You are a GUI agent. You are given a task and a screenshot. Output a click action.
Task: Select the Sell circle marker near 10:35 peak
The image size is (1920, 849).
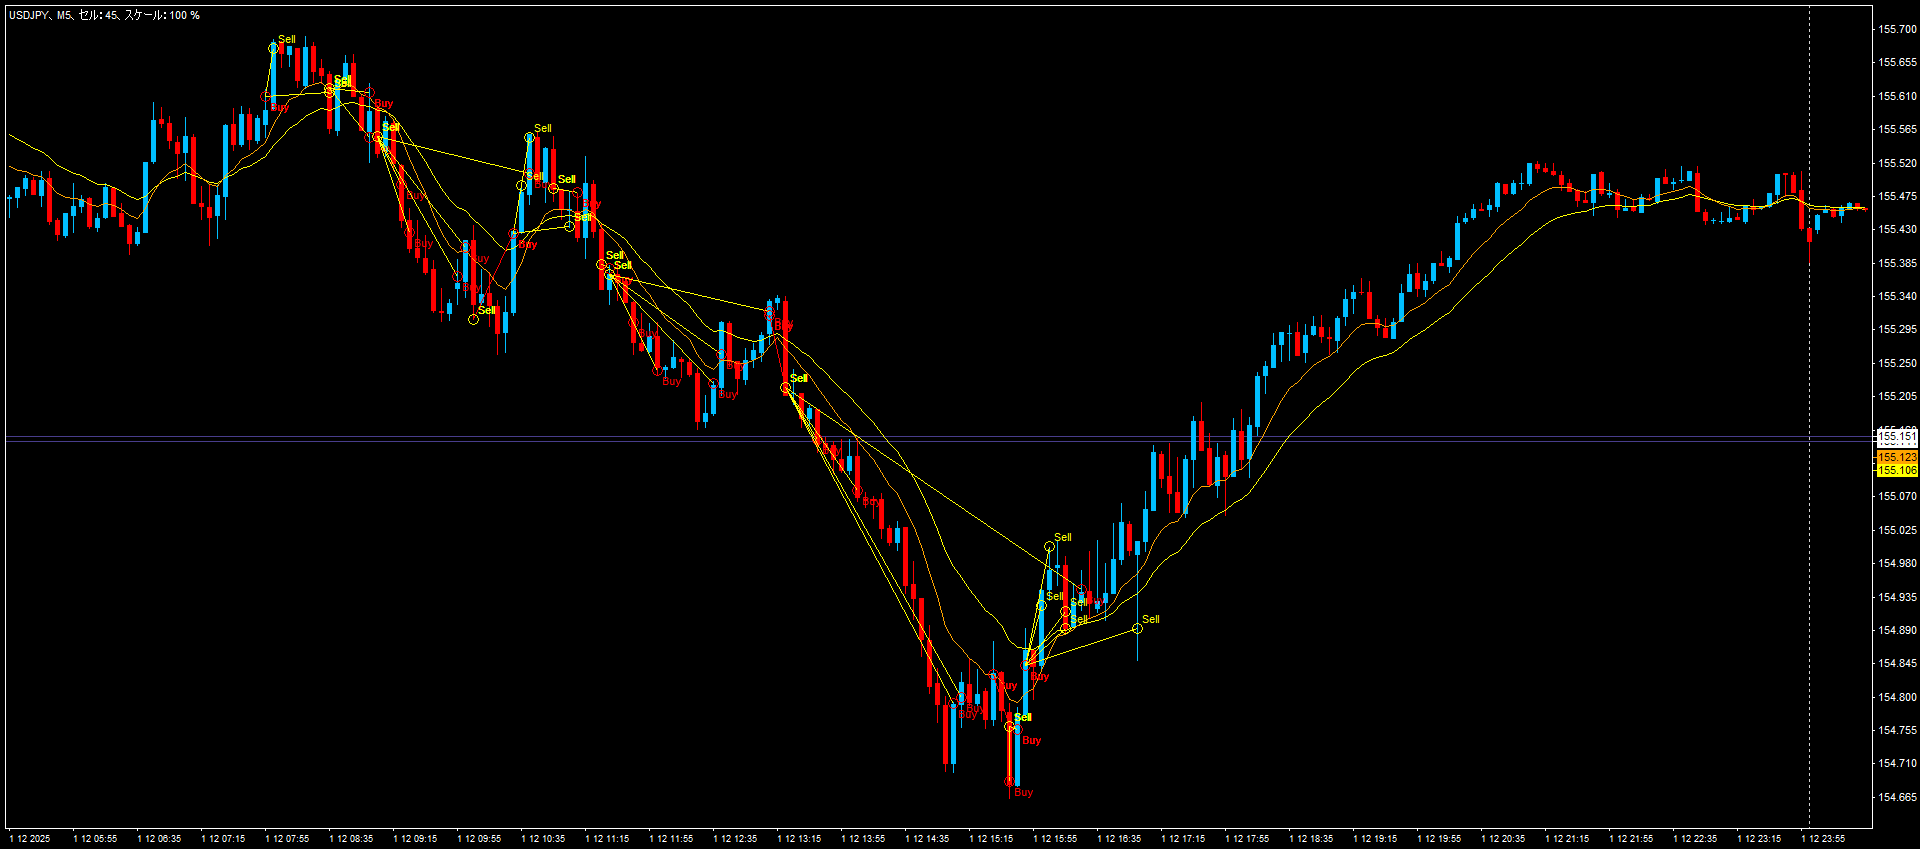[x=530, y=137]
